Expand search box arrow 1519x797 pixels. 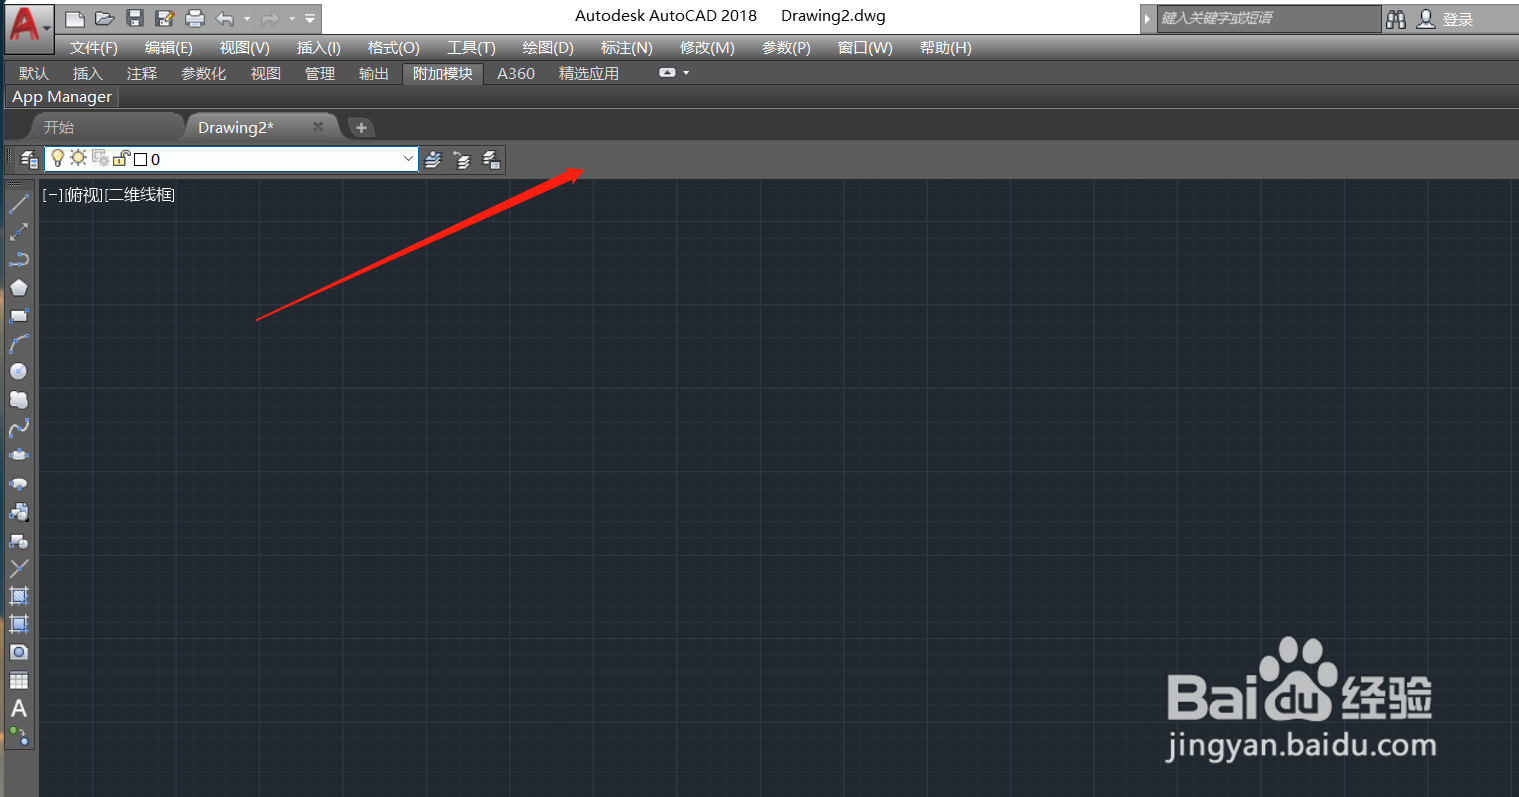click(x=1148, y=19)
